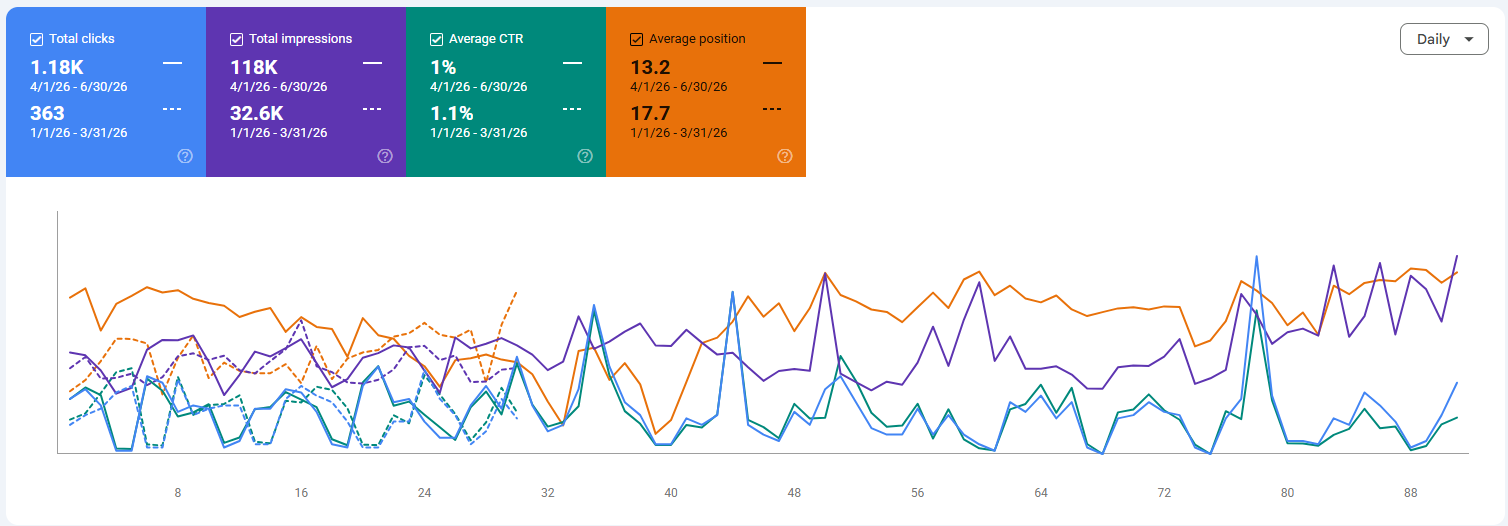Click the Total impressions card label
This screenshot has width=1508, height=526.
[x=301, y=39]
